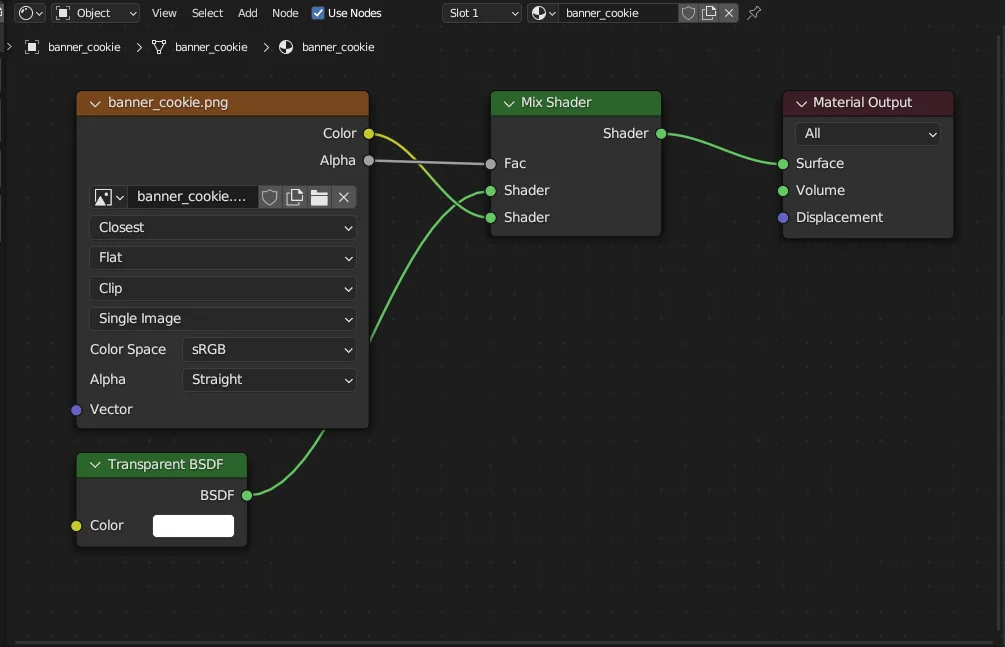Screen dimensions: 1005x647
Task: Collapse the banner_cookie.png node
Action: 96,103
